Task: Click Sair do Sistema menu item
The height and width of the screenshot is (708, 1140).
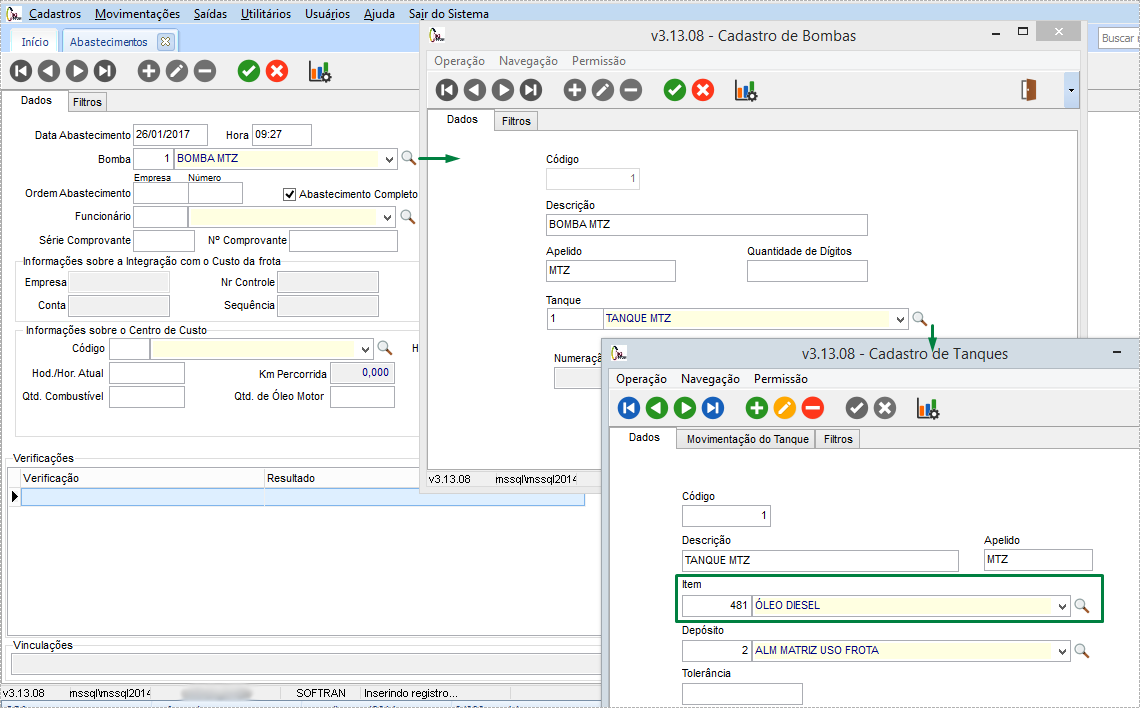Action: click(449, 14)
